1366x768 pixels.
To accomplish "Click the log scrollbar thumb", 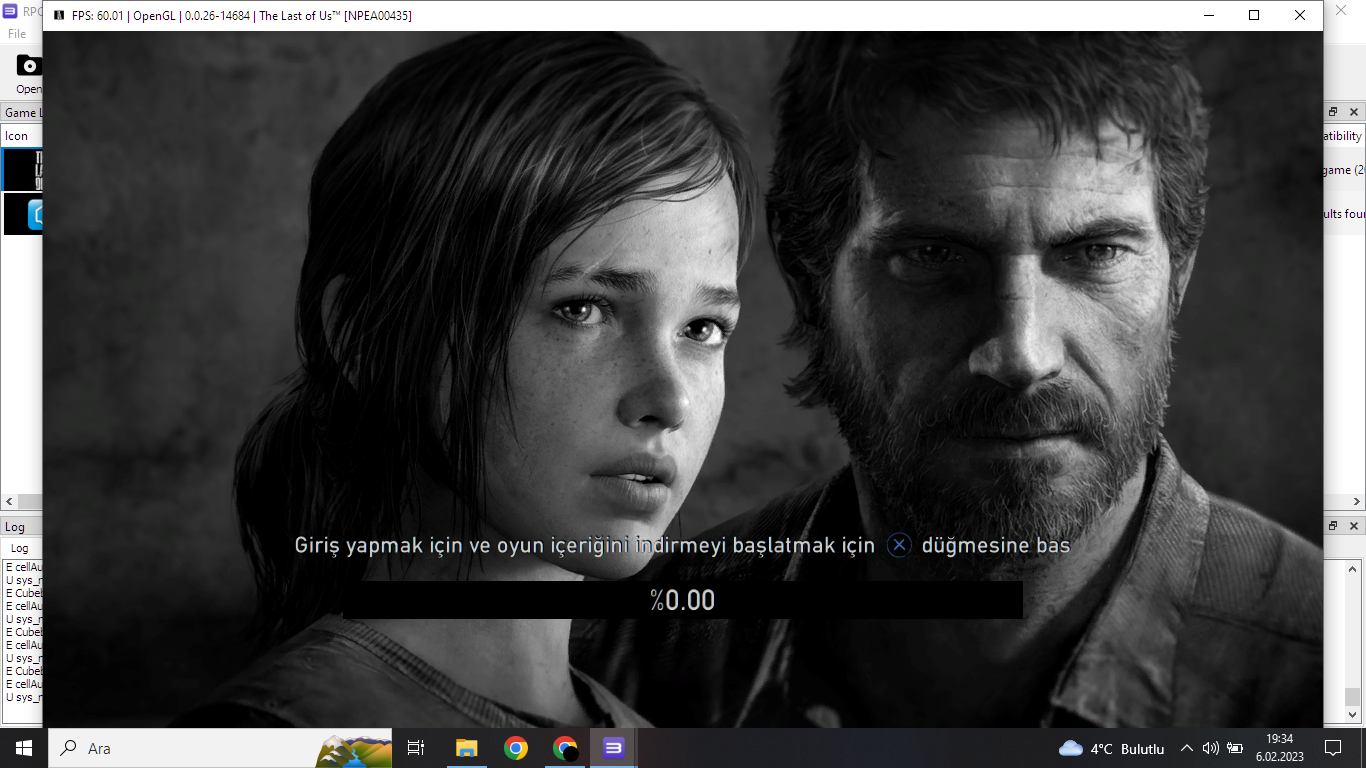I will (x=1353, y=697).
